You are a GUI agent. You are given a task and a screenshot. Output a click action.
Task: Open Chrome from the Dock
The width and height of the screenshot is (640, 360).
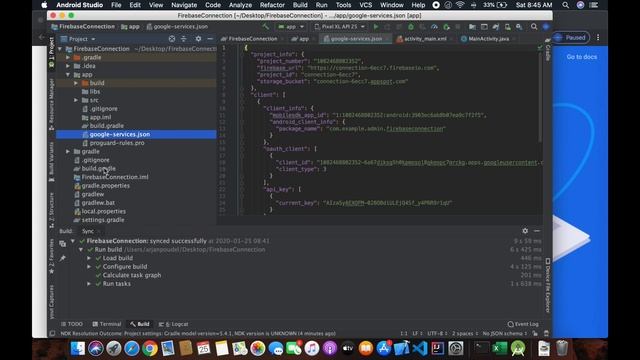point(150,348)
